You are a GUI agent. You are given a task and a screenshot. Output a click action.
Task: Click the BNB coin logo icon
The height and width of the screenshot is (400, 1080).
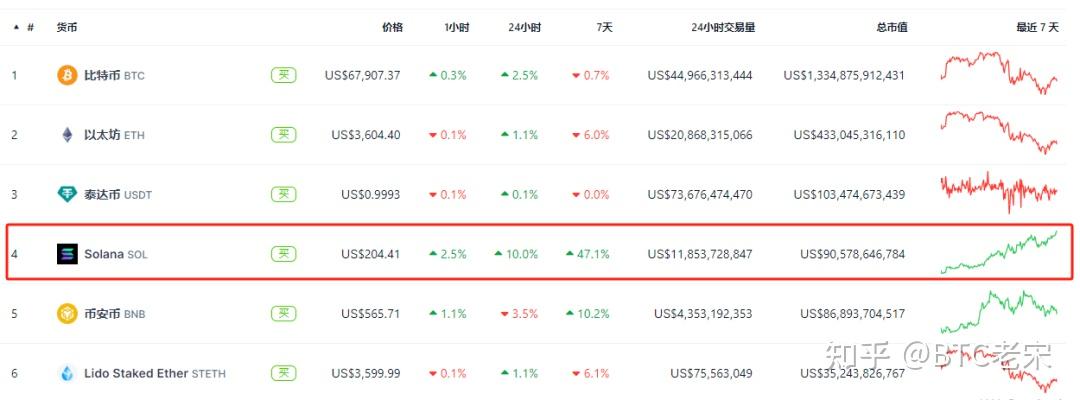pos(67,314)
